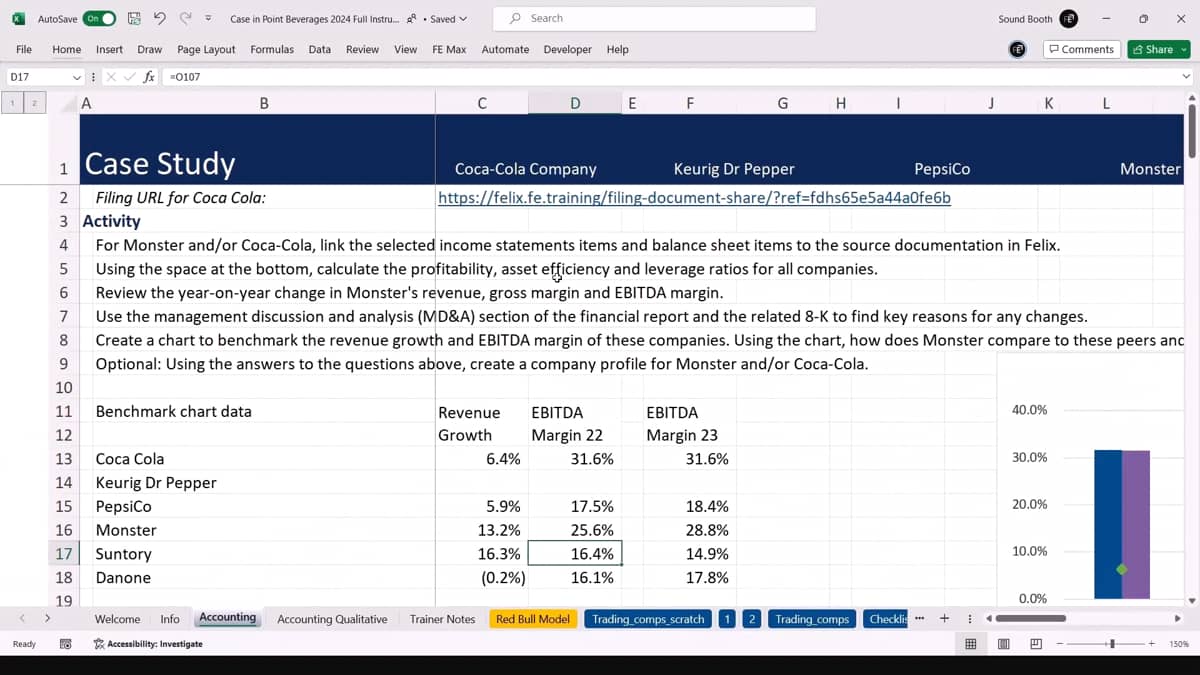Open the Comments pane
Image resolution: width=1200 pixels, height=675 pixels.
1082,49
